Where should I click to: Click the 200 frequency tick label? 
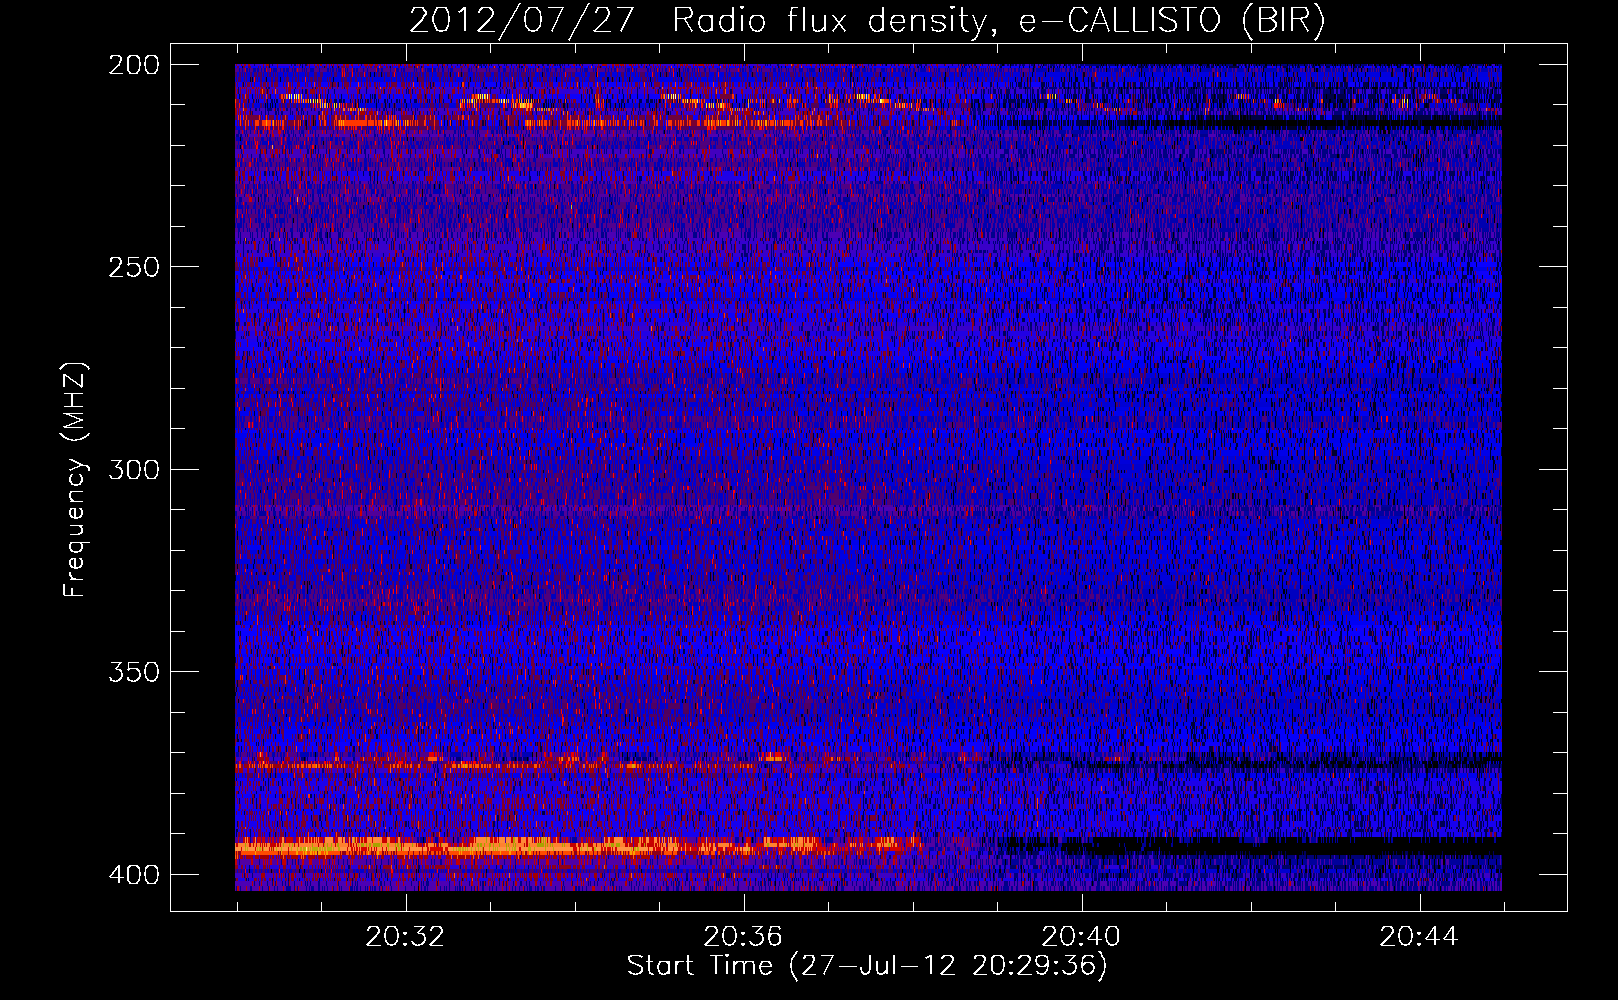tap(134, 65)
